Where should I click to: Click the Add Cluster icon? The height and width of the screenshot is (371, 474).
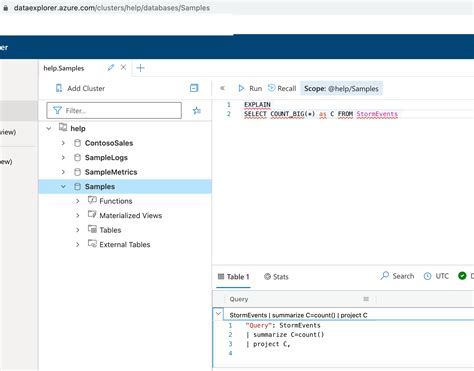point(59,88)
